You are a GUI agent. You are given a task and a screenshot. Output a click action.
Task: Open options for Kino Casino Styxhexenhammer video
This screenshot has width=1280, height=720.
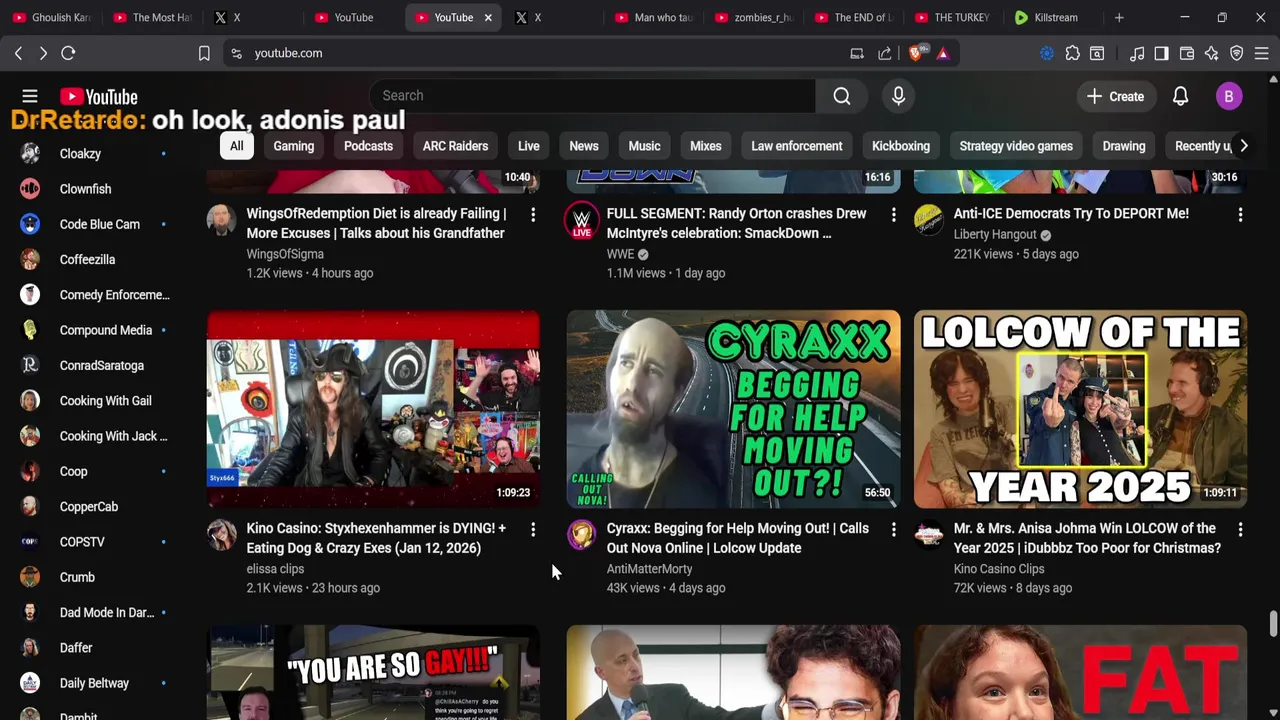pos(533,529)
